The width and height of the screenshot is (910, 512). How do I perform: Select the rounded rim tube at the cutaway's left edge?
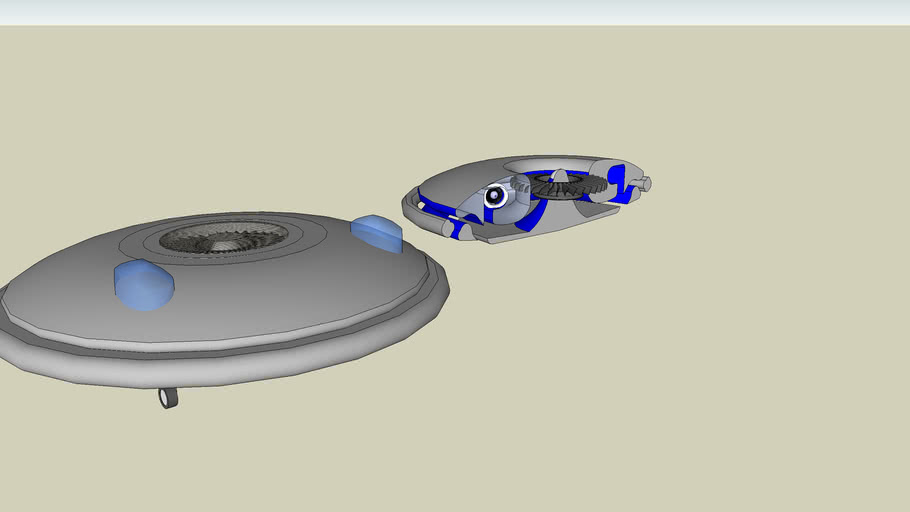pyautogui.click(x=410, y=207)
